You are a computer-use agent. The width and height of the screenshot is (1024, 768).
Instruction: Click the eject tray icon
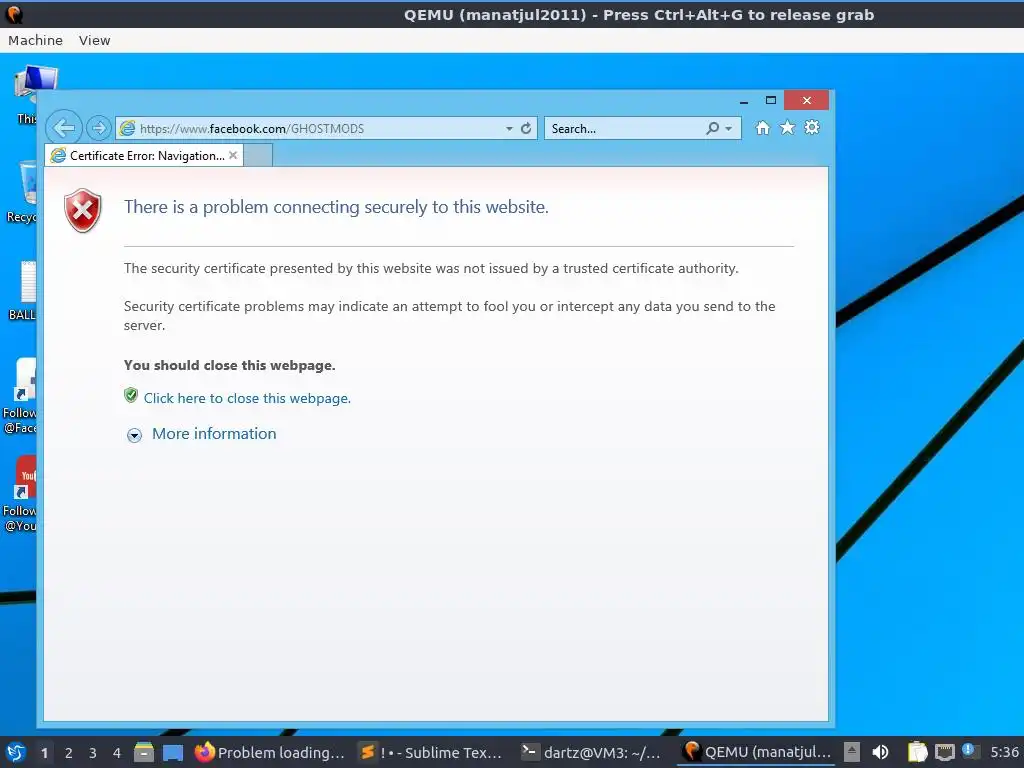tap(851, 752)
